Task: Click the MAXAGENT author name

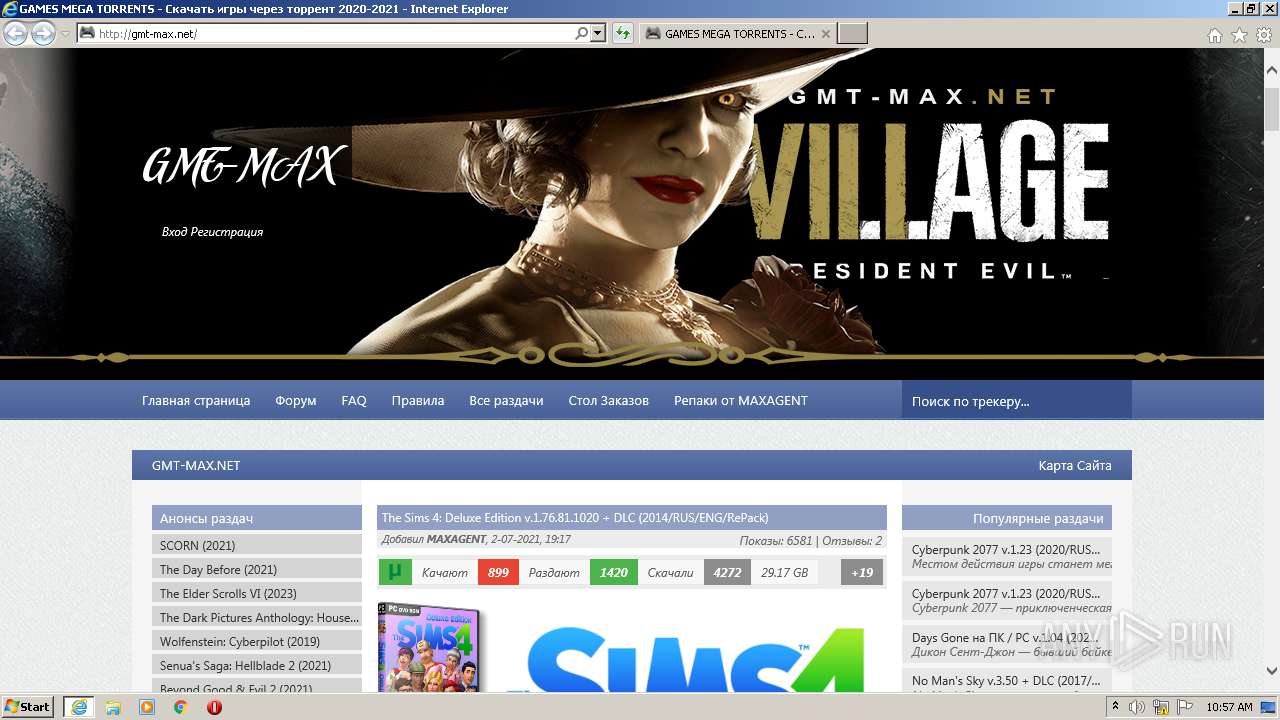Action: click(x=455, y=540)
